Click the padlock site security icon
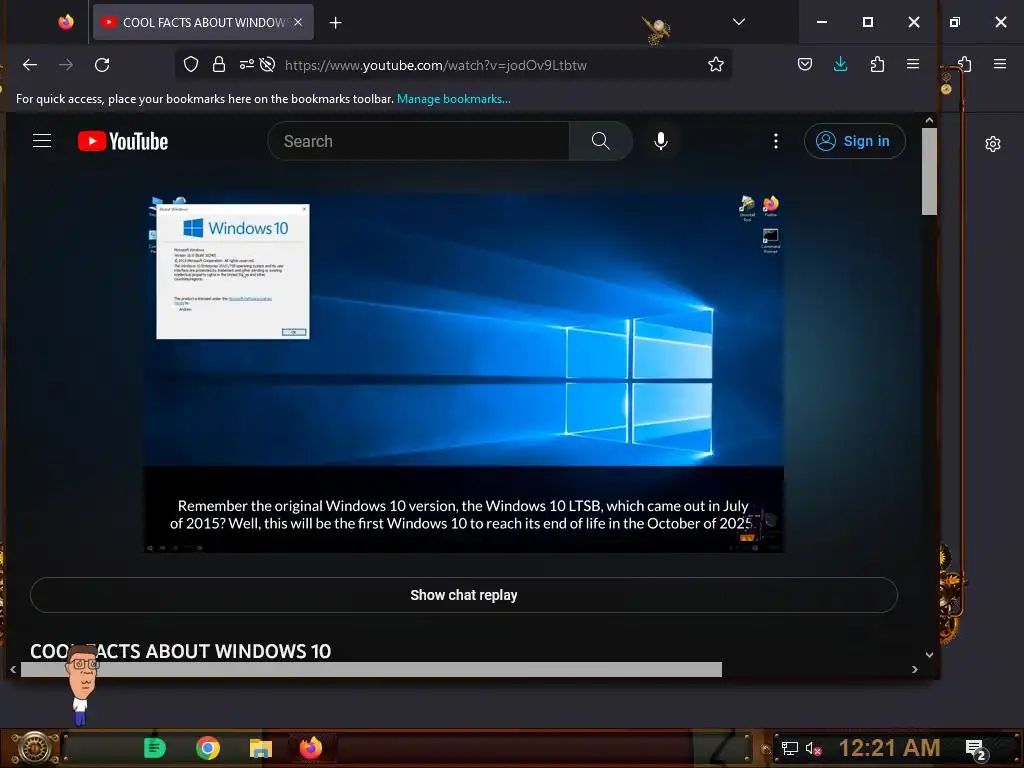Screen dimensions: 1024x768 tap(219, 65)
